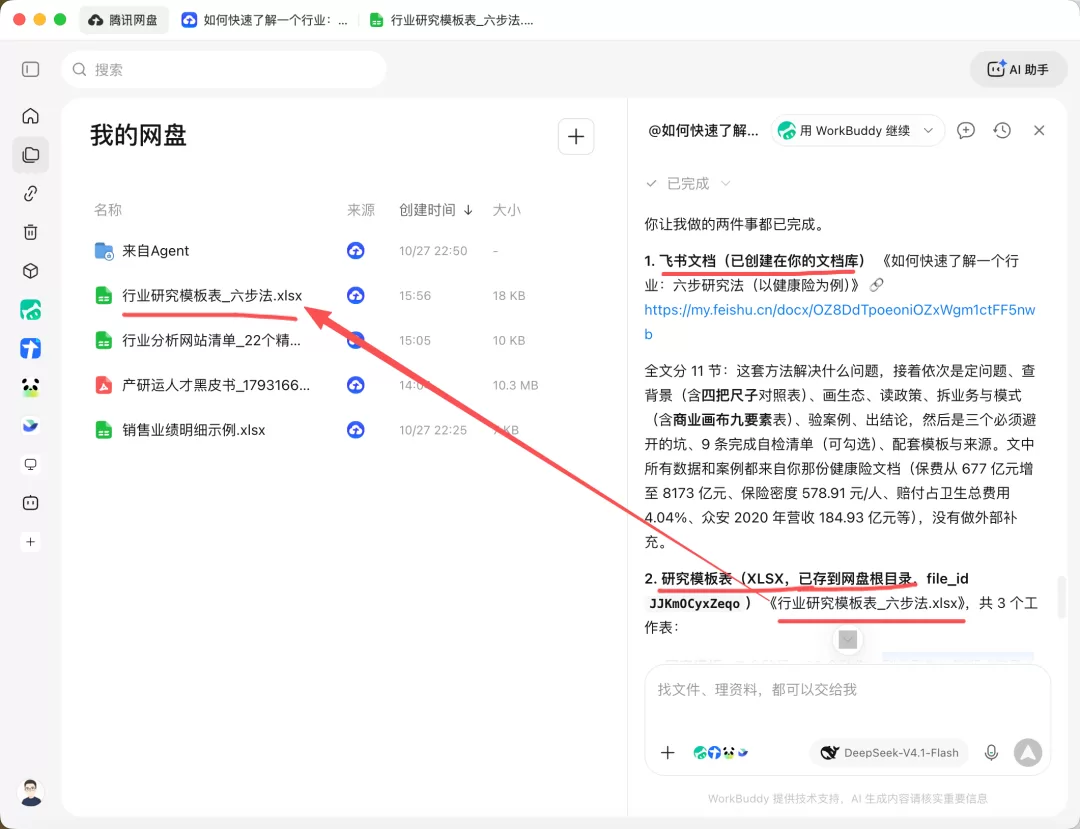Click the file_id code JJKm0CyxZeqo
Image resolution: width=1080 pixels, height=829 pixels.
pyautogui.click(x=694, y=604)
